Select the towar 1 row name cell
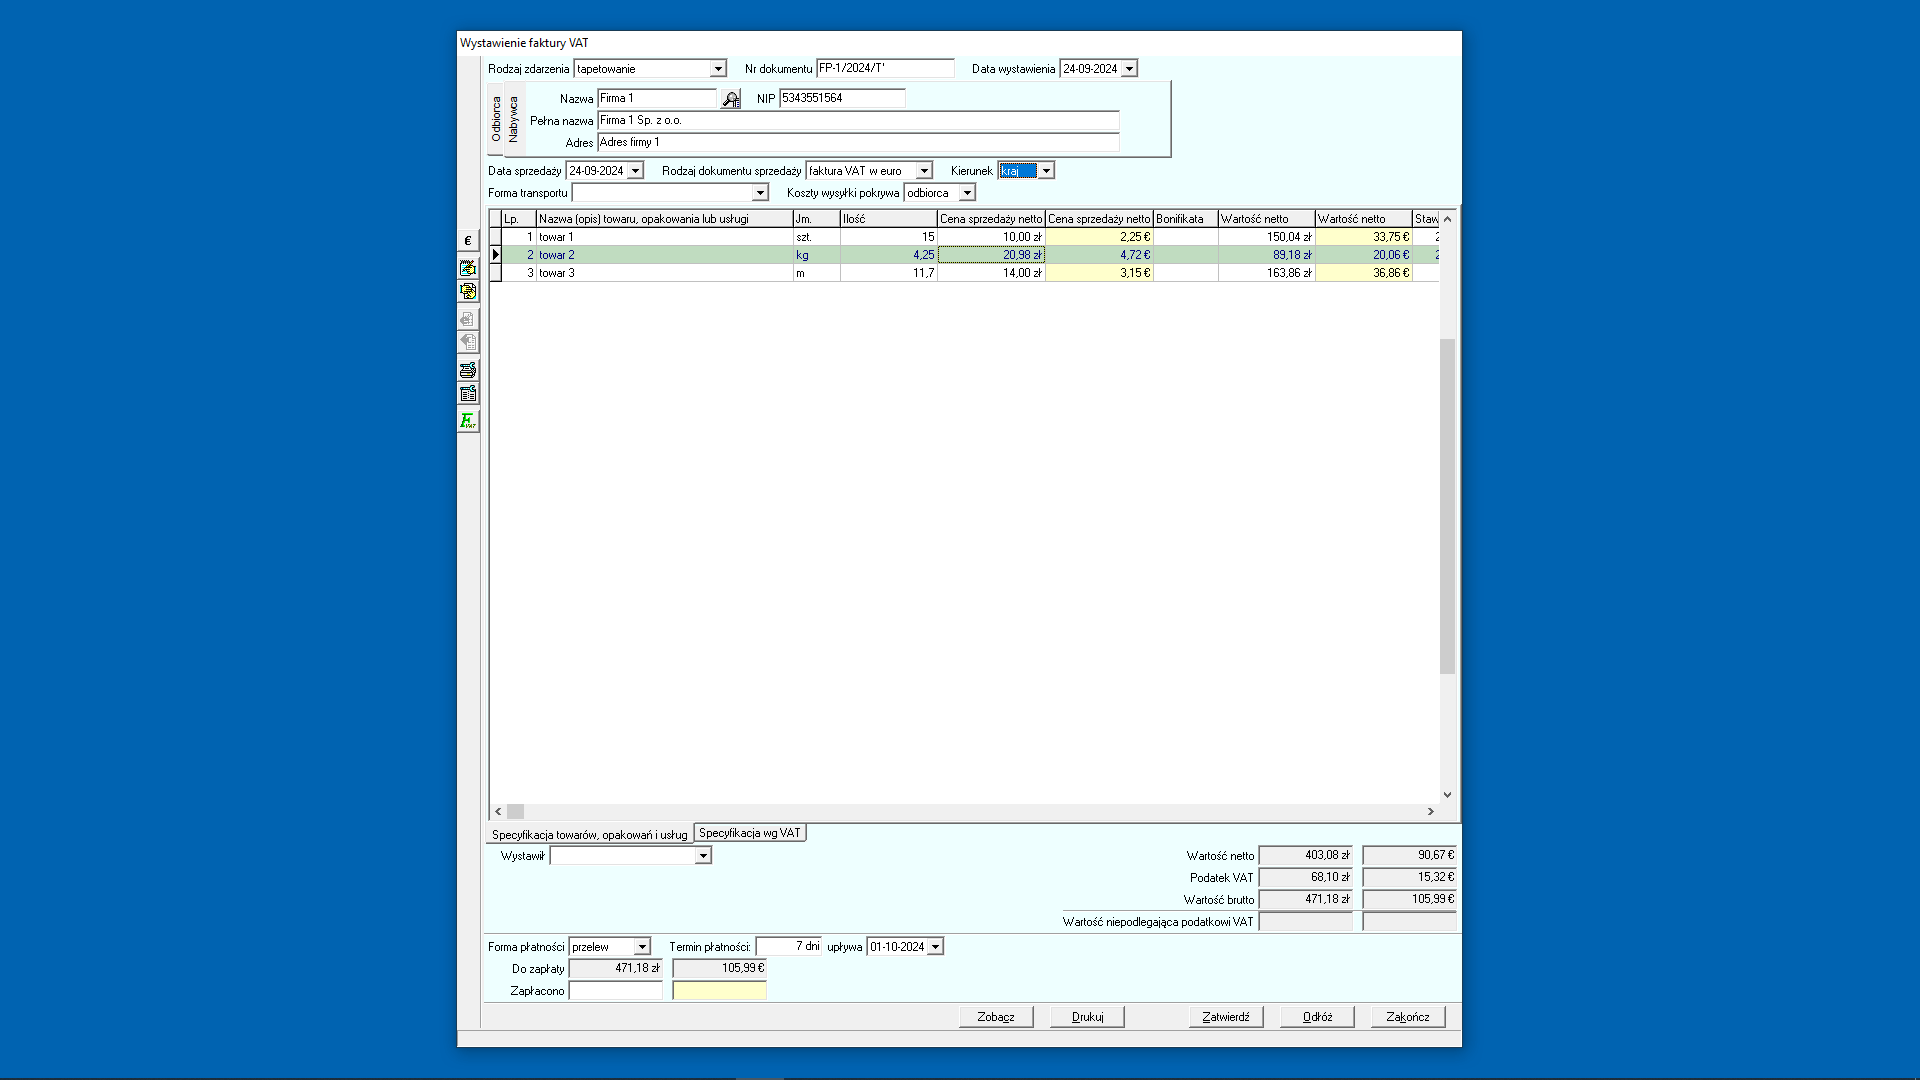Image resolution: width=1920 pixels, height=1080 pixels. (x=665, y=237)
